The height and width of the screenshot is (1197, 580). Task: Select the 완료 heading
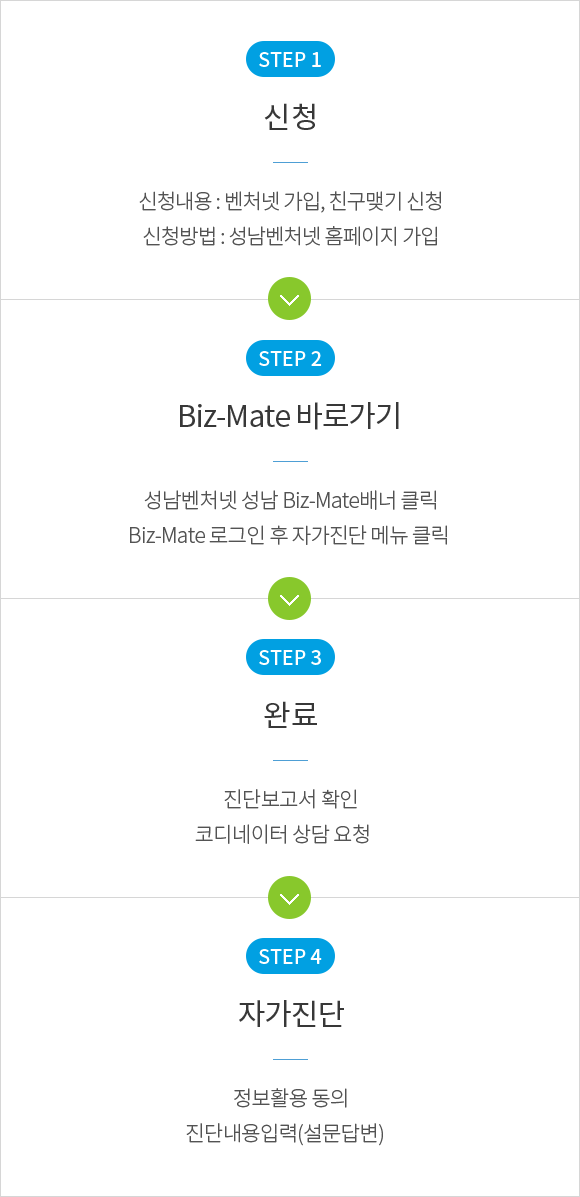(x=290, y=715)
